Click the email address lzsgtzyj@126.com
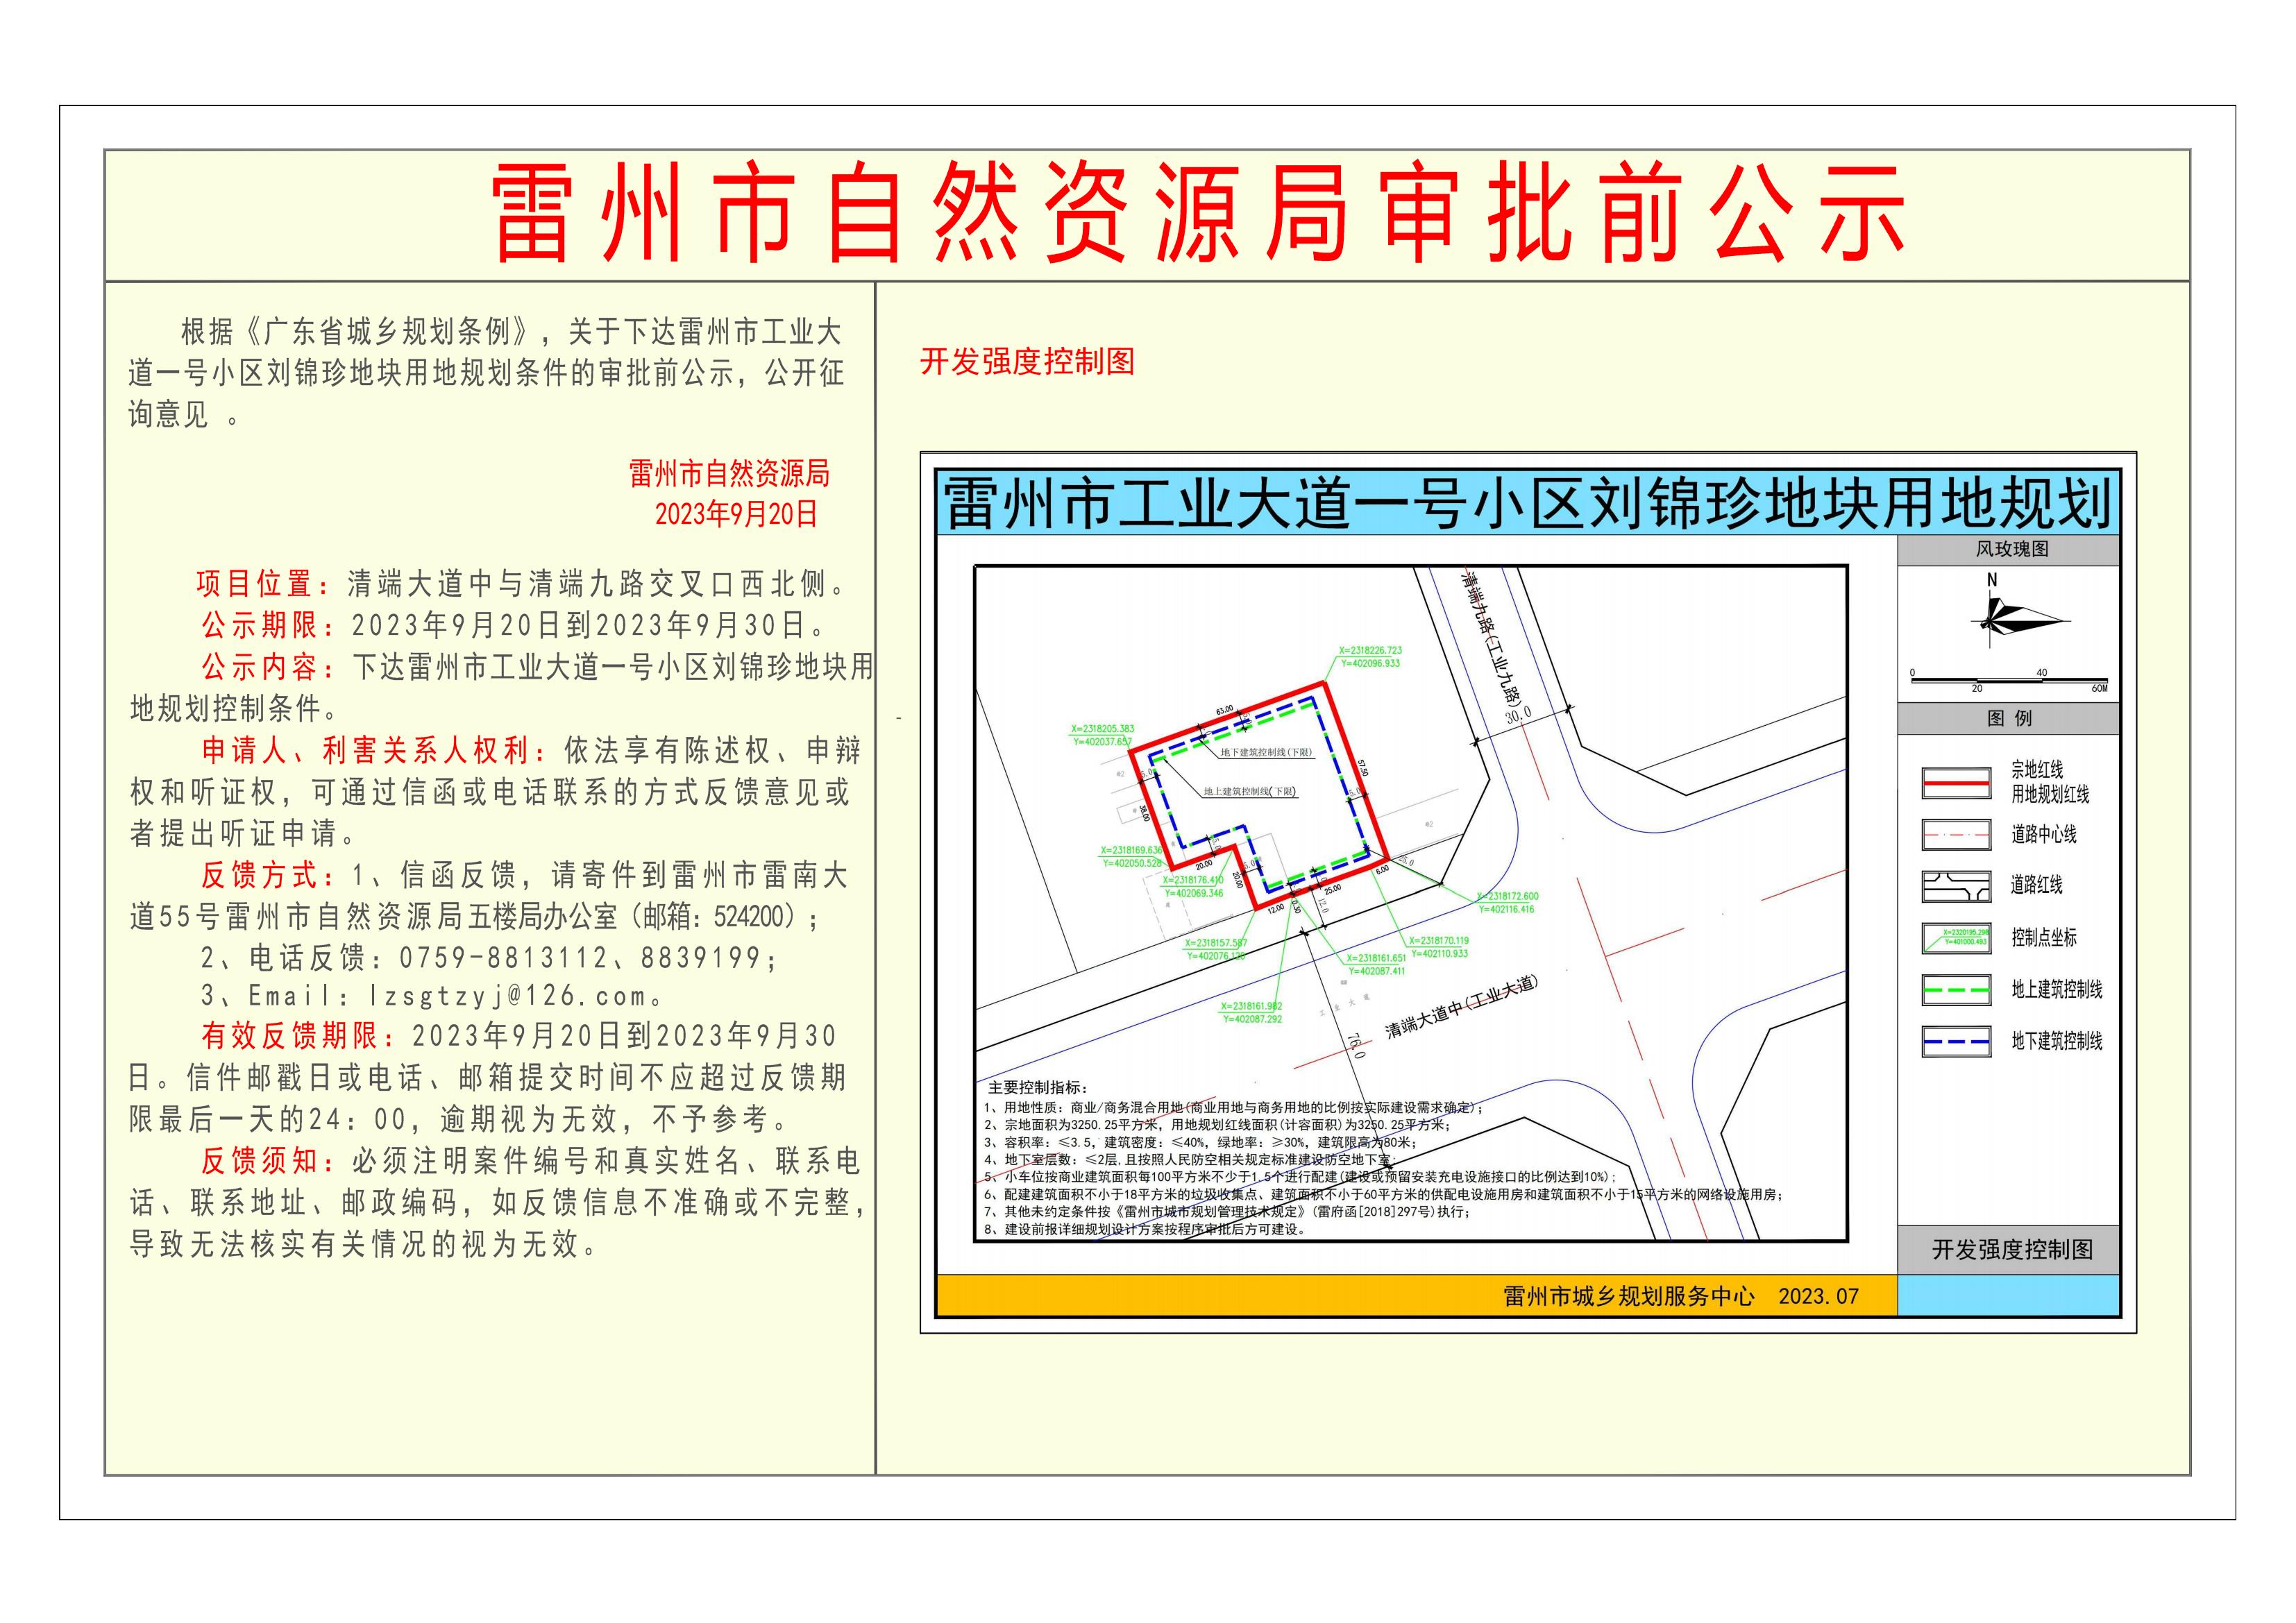The width and height of the screenshot is (2296, 1623). click(x=509, y=996)
